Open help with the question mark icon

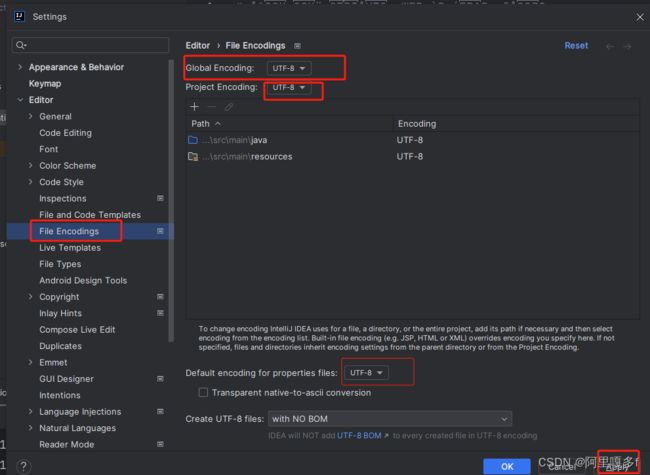tap(24, 466)
